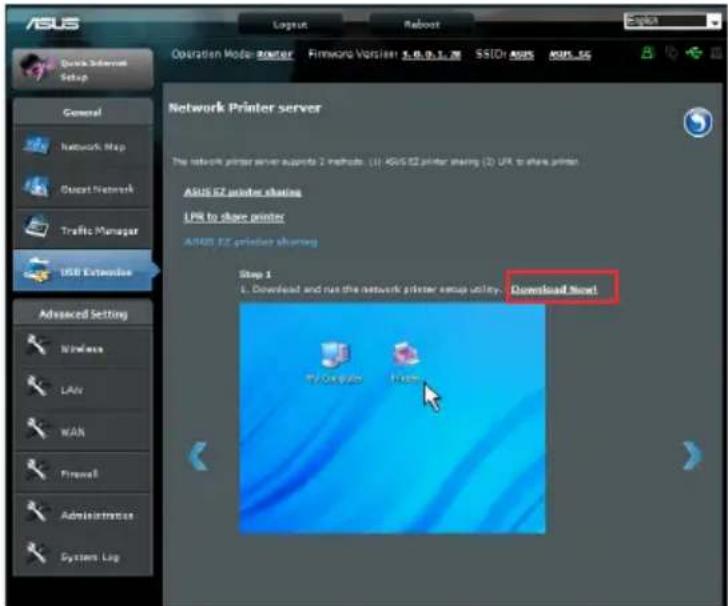Open the Network Map page
Image resolution: width=728 pixels, height=606 pixels.
pos(83,146)
